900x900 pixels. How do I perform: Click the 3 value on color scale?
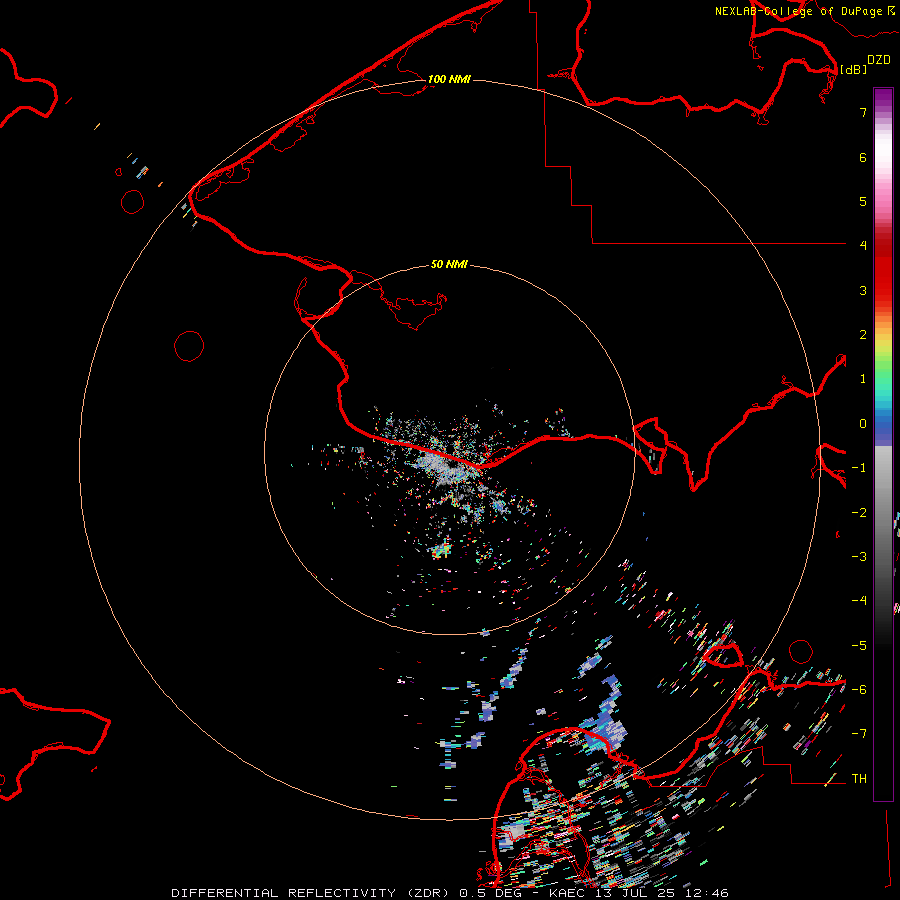pos(863,290)
